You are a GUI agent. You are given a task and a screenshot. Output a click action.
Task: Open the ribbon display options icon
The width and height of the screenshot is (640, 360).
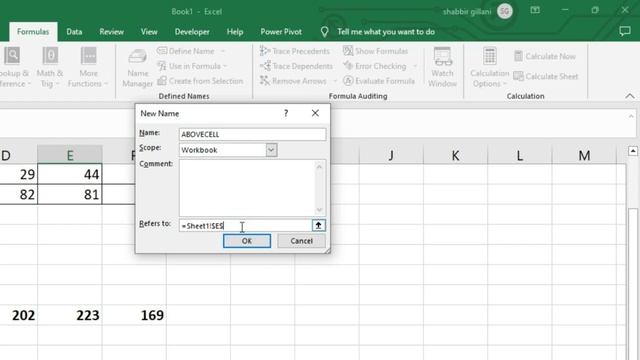tap(535, 11)
